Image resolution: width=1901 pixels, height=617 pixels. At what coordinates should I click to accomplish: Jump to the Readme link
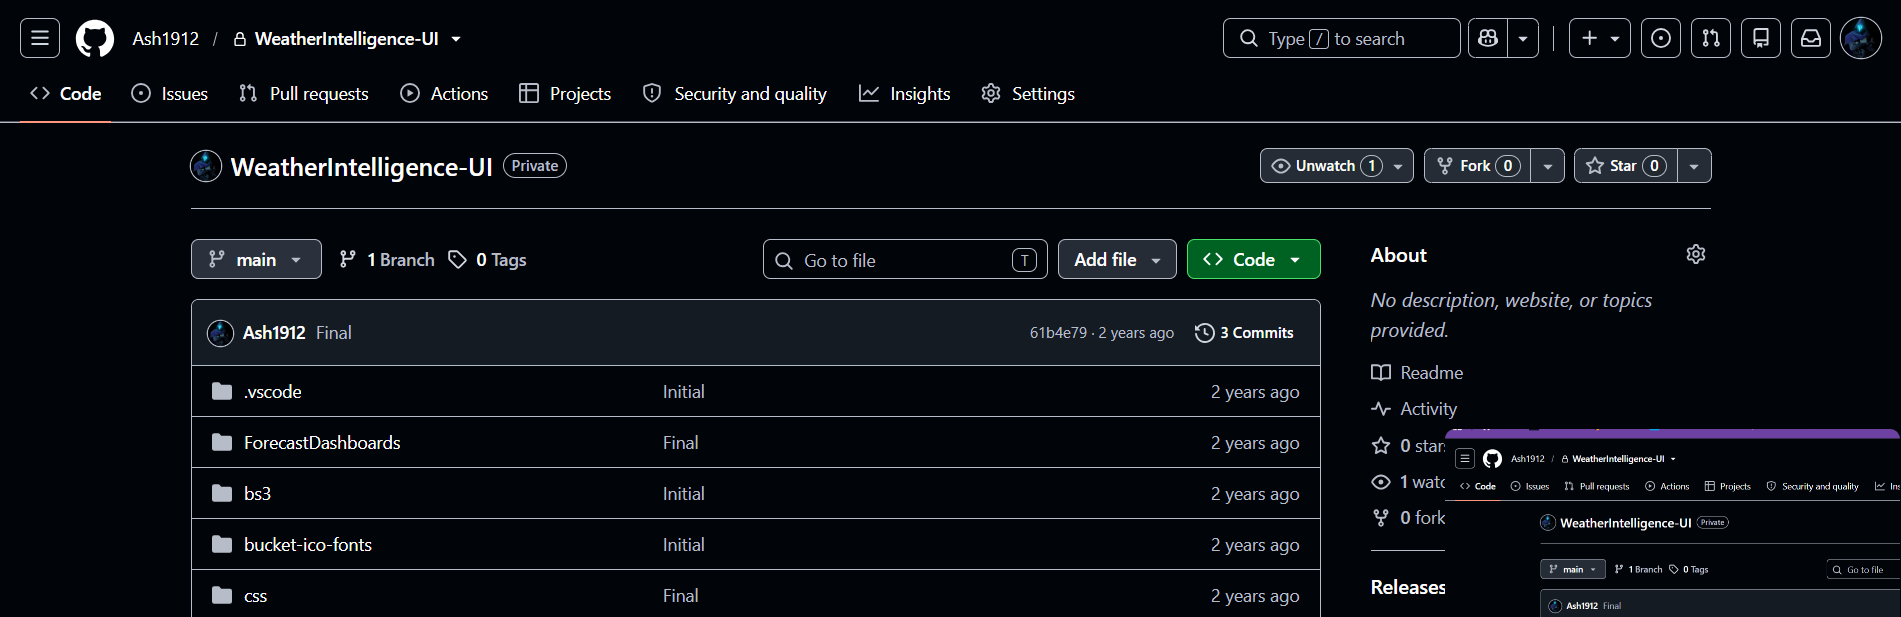[1417, 373]
